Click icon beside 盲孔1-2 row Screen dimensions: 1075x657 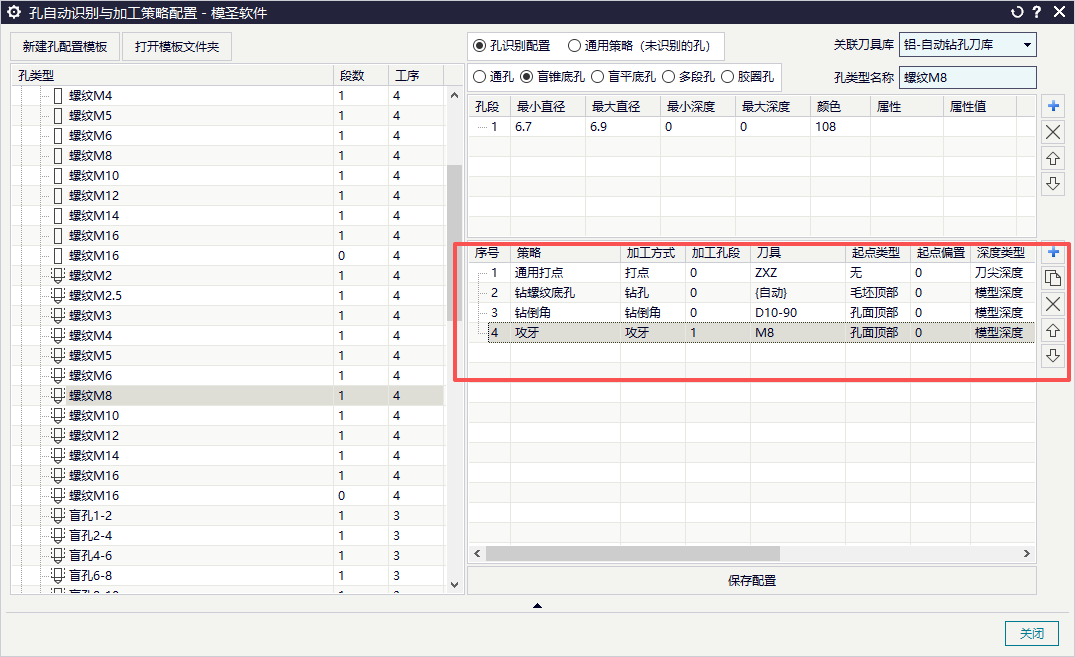tap(58, 516)
